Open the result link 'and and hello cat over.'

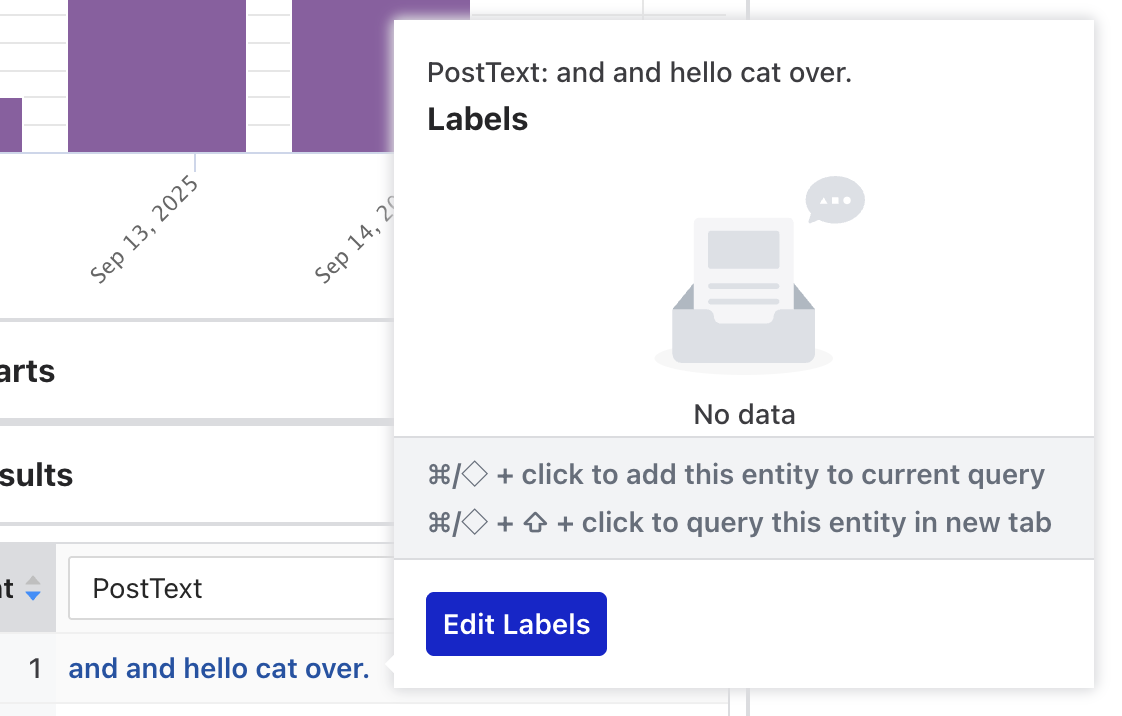point(219,668)
